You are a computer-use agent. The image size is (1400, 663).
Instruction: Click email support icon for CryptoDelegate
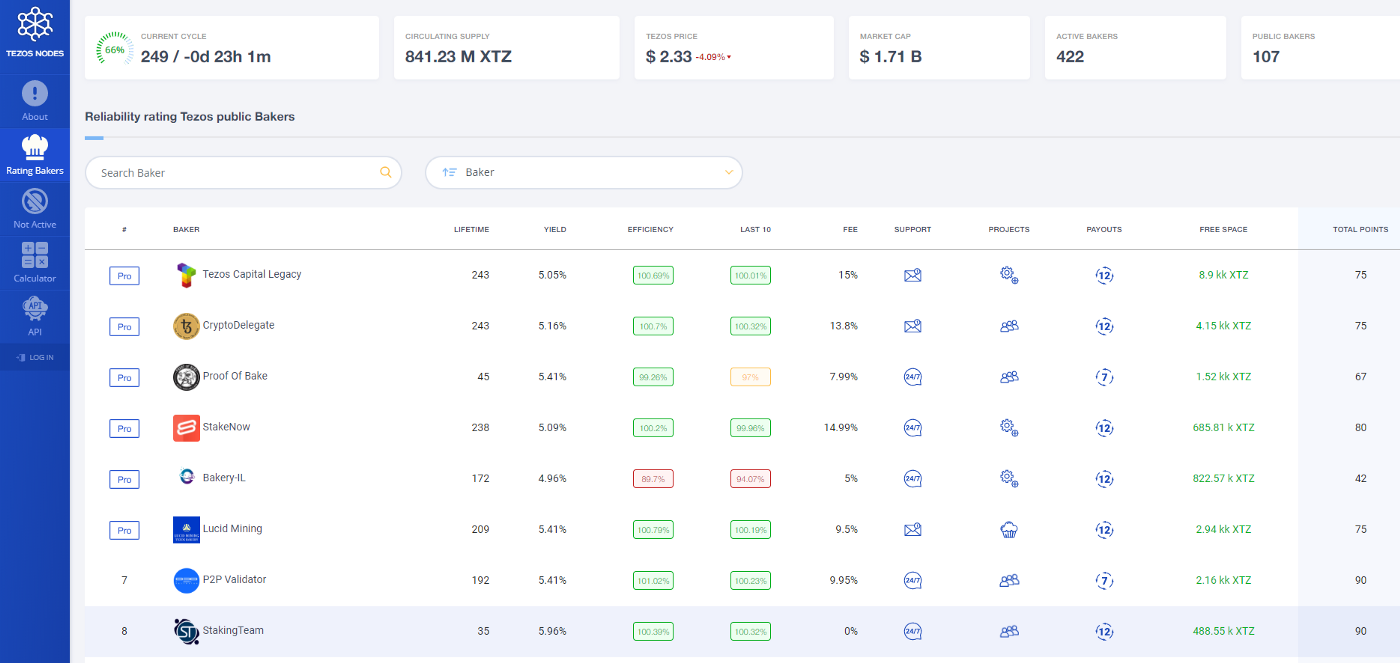click(x=912, y=326)
